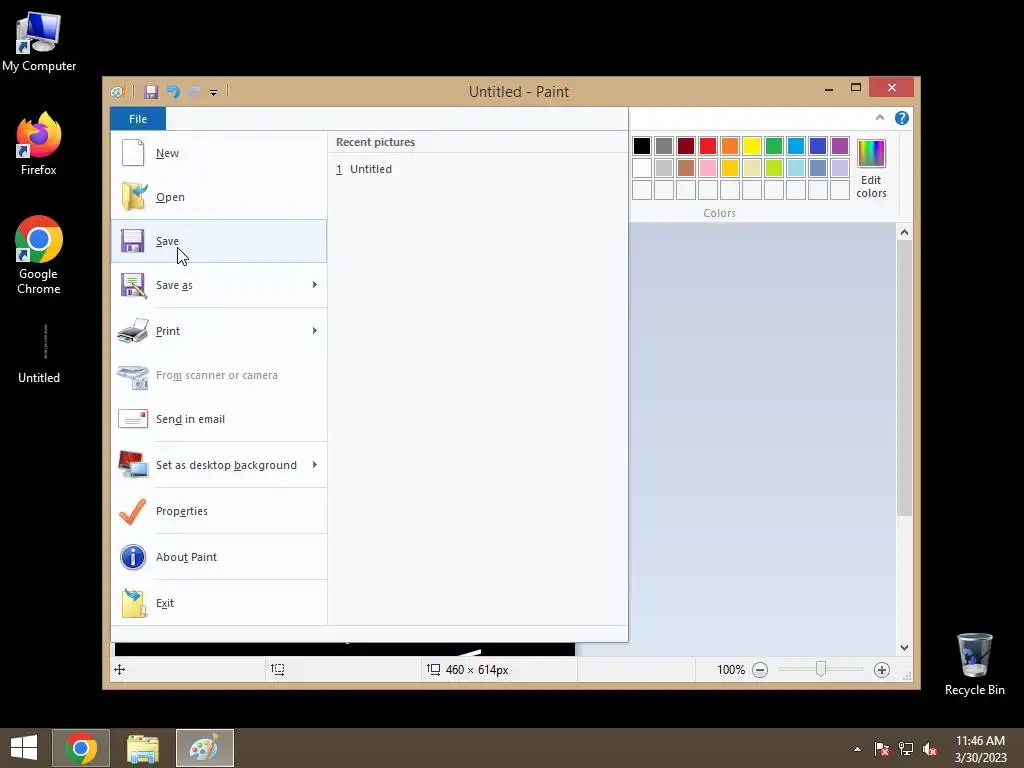Show hidden tray icons arrow

click(x=857, y=749)
